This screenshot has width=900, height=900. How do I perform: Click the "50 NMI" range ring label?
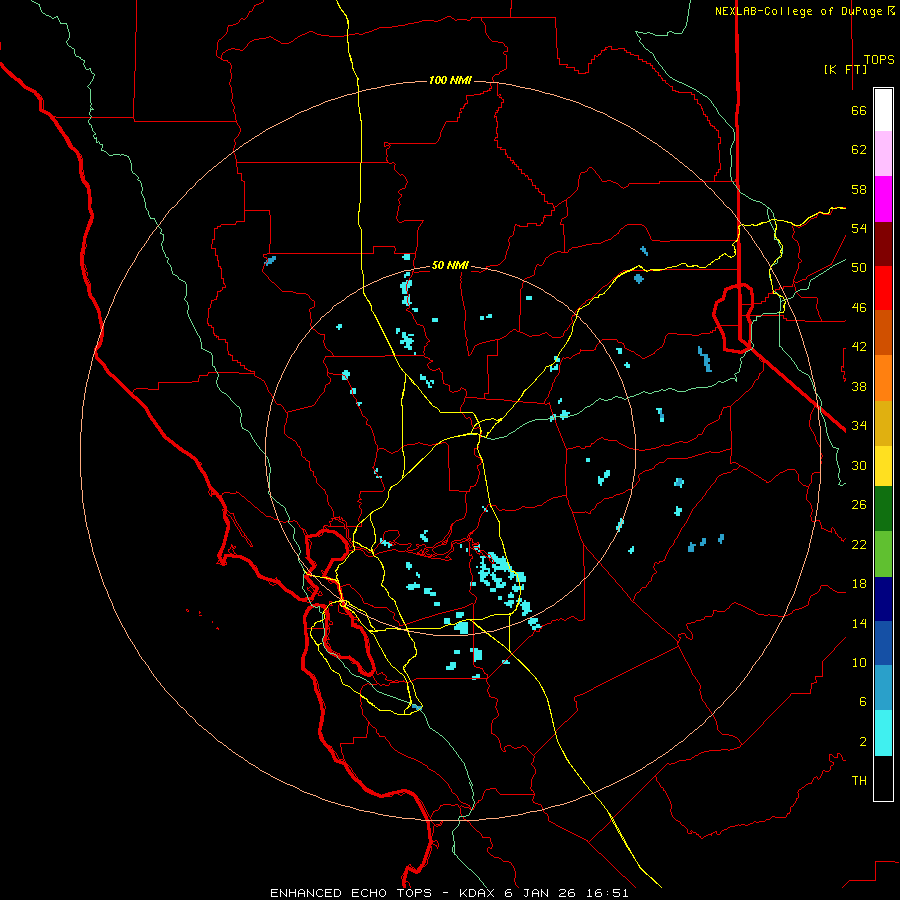[x=450, y=265]
